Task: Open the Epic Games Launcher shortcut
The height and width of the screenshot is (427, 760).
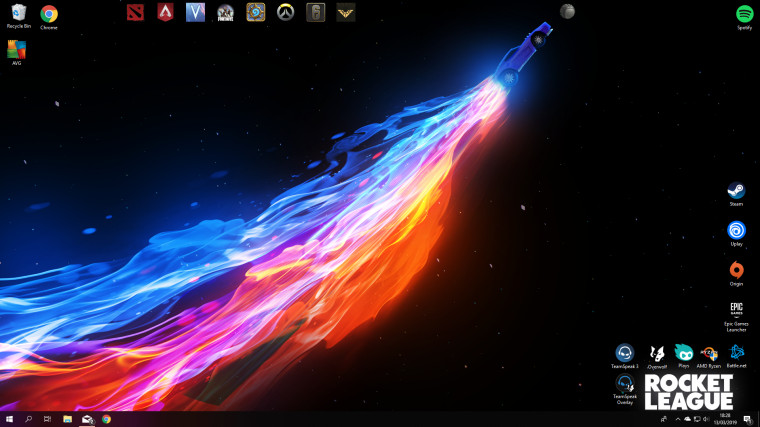Action: pos(736,316)
